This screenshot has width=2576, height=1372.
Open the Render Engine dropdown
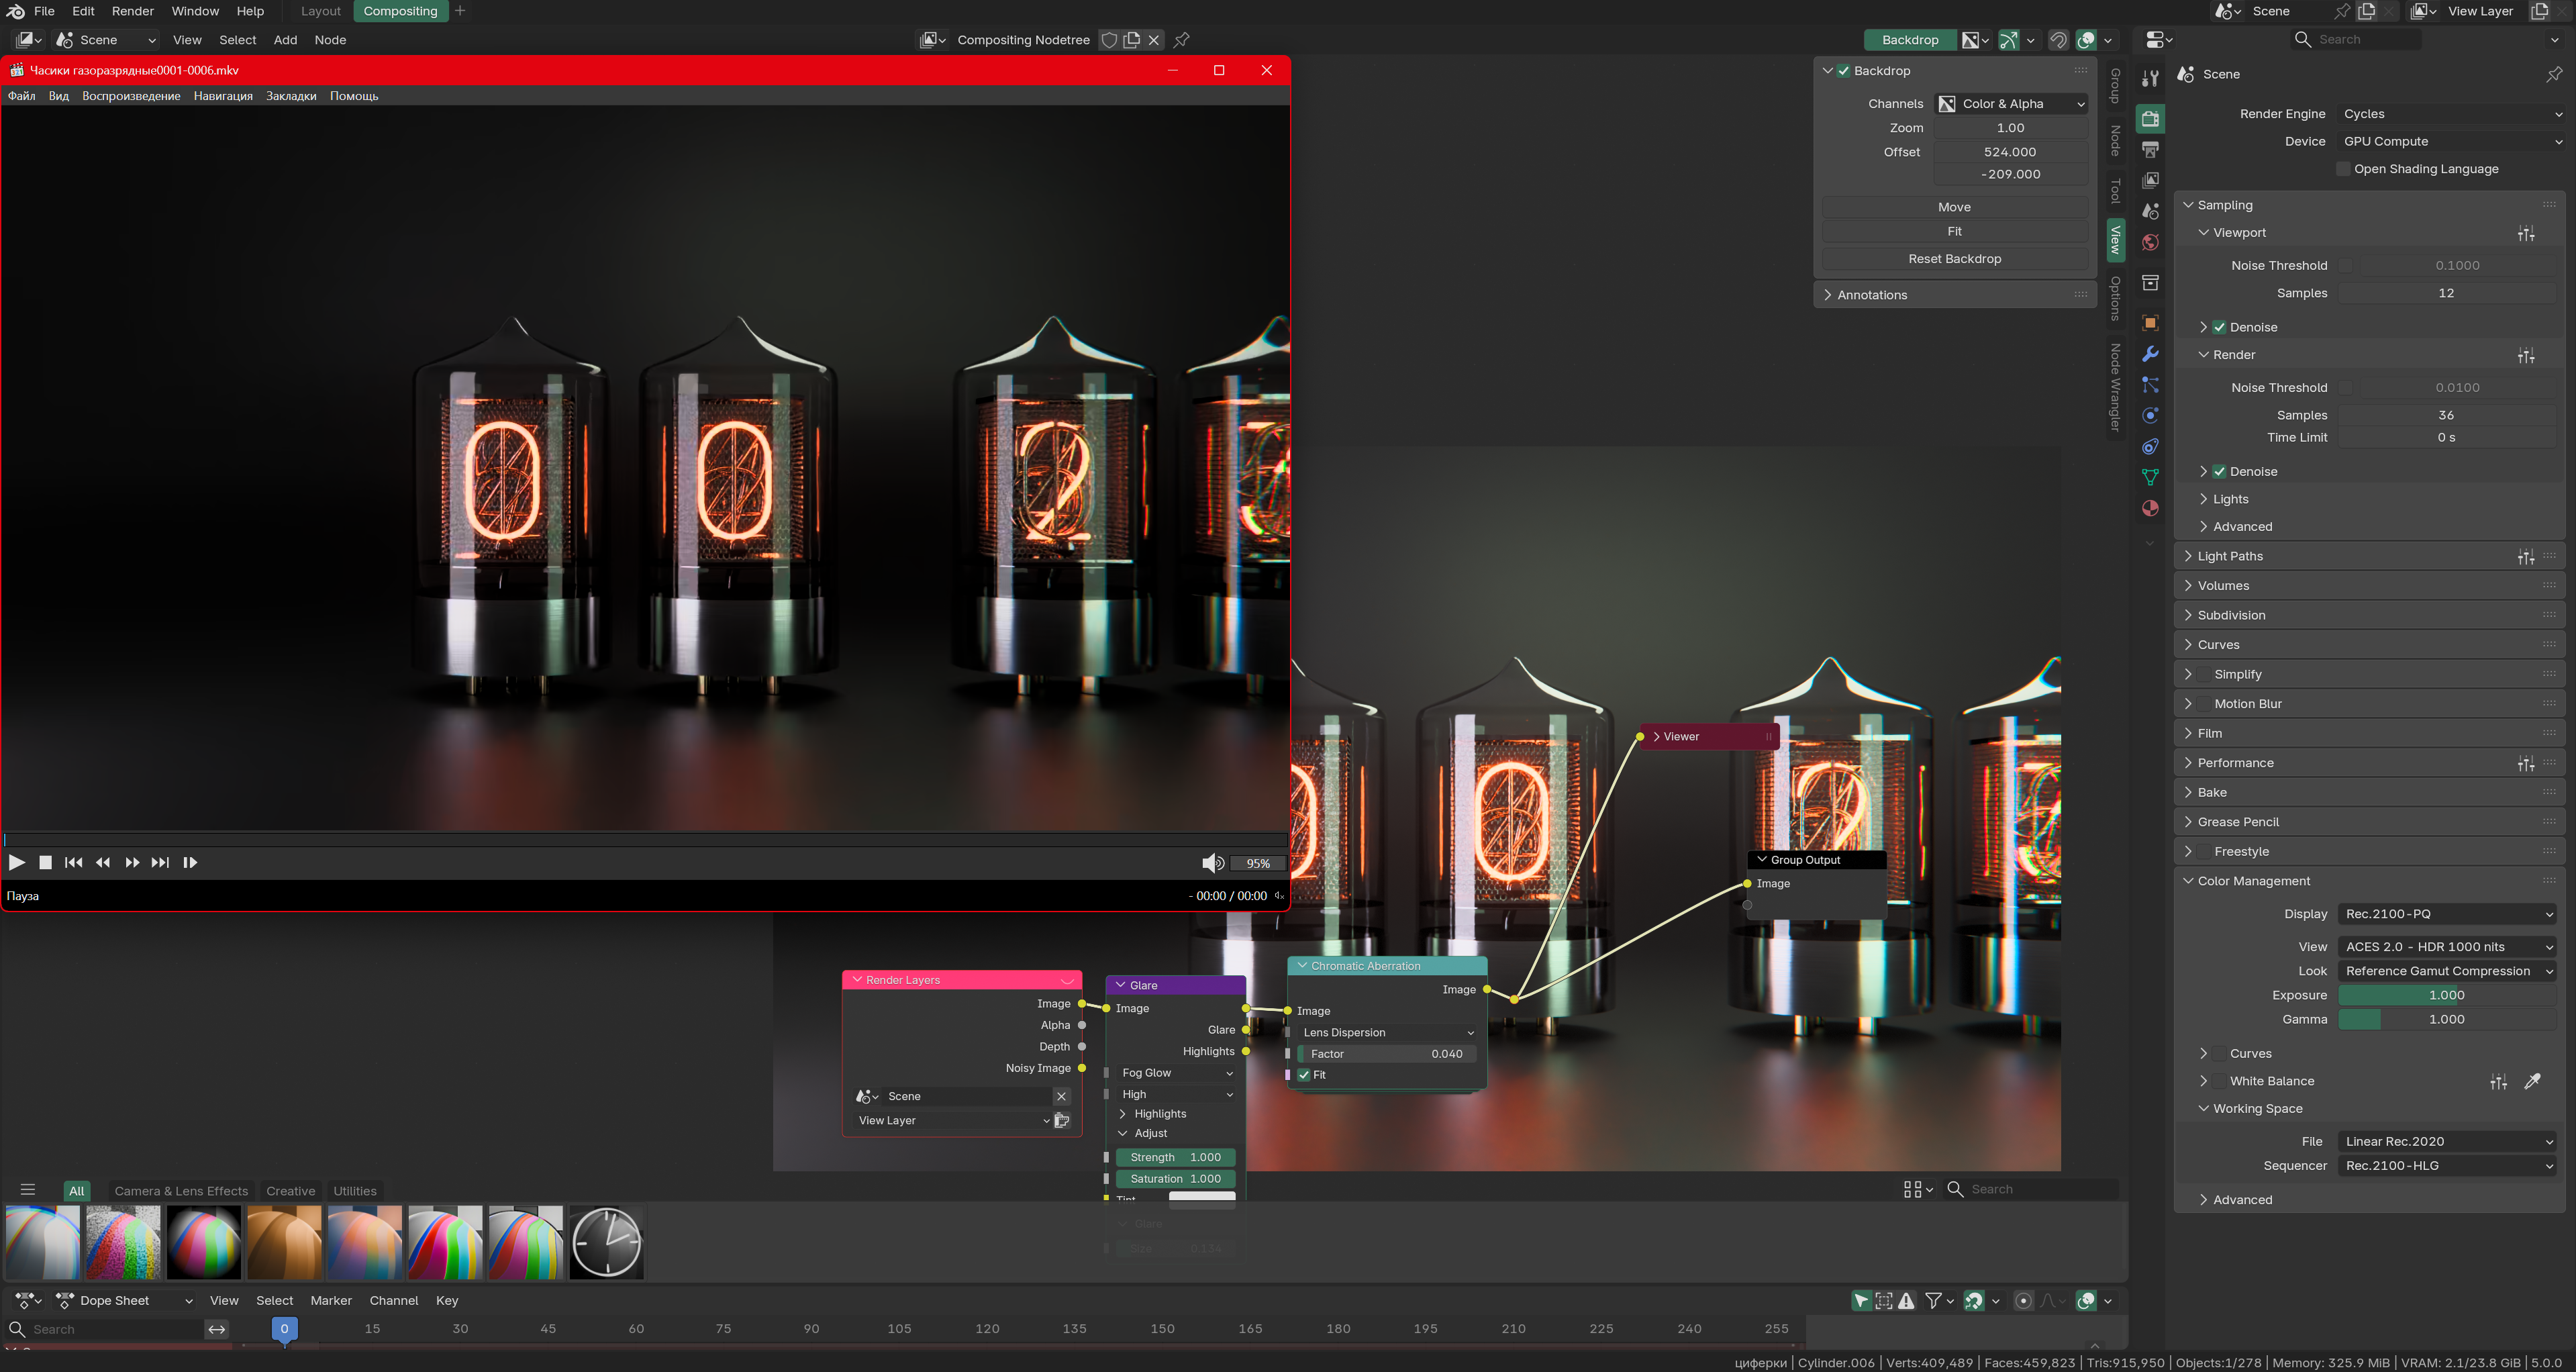pyautogui.click(x=2450, y=114)
